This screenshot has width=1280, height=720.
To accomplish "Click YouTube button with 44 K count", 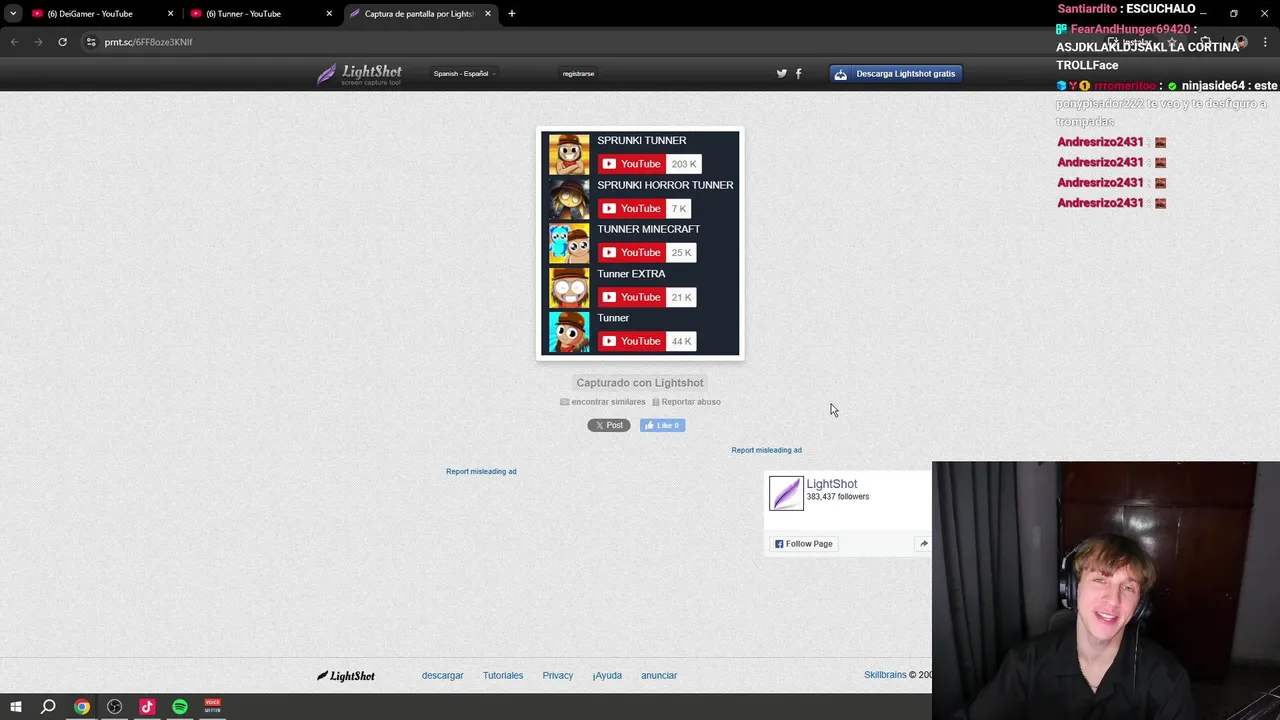I will coord(631,341).
